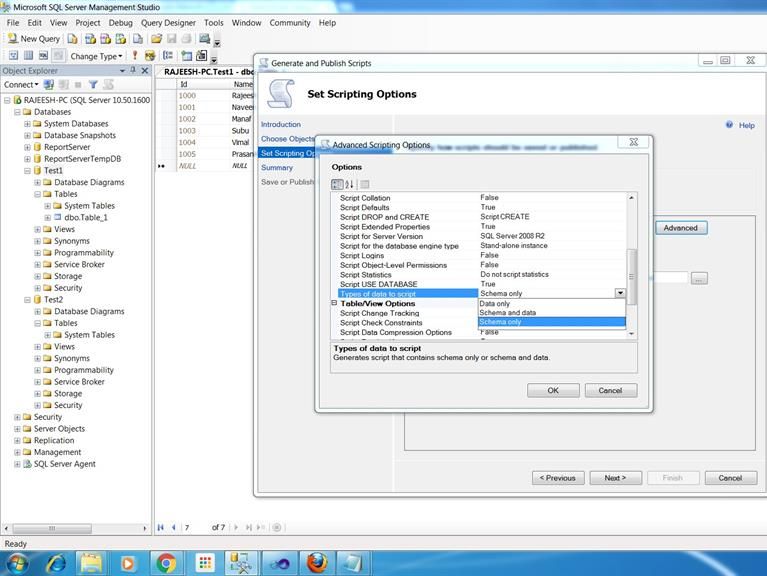Click the options list vertical scrollbar thumb
This screenshot has height=576, width=767.
click(632, 276)
